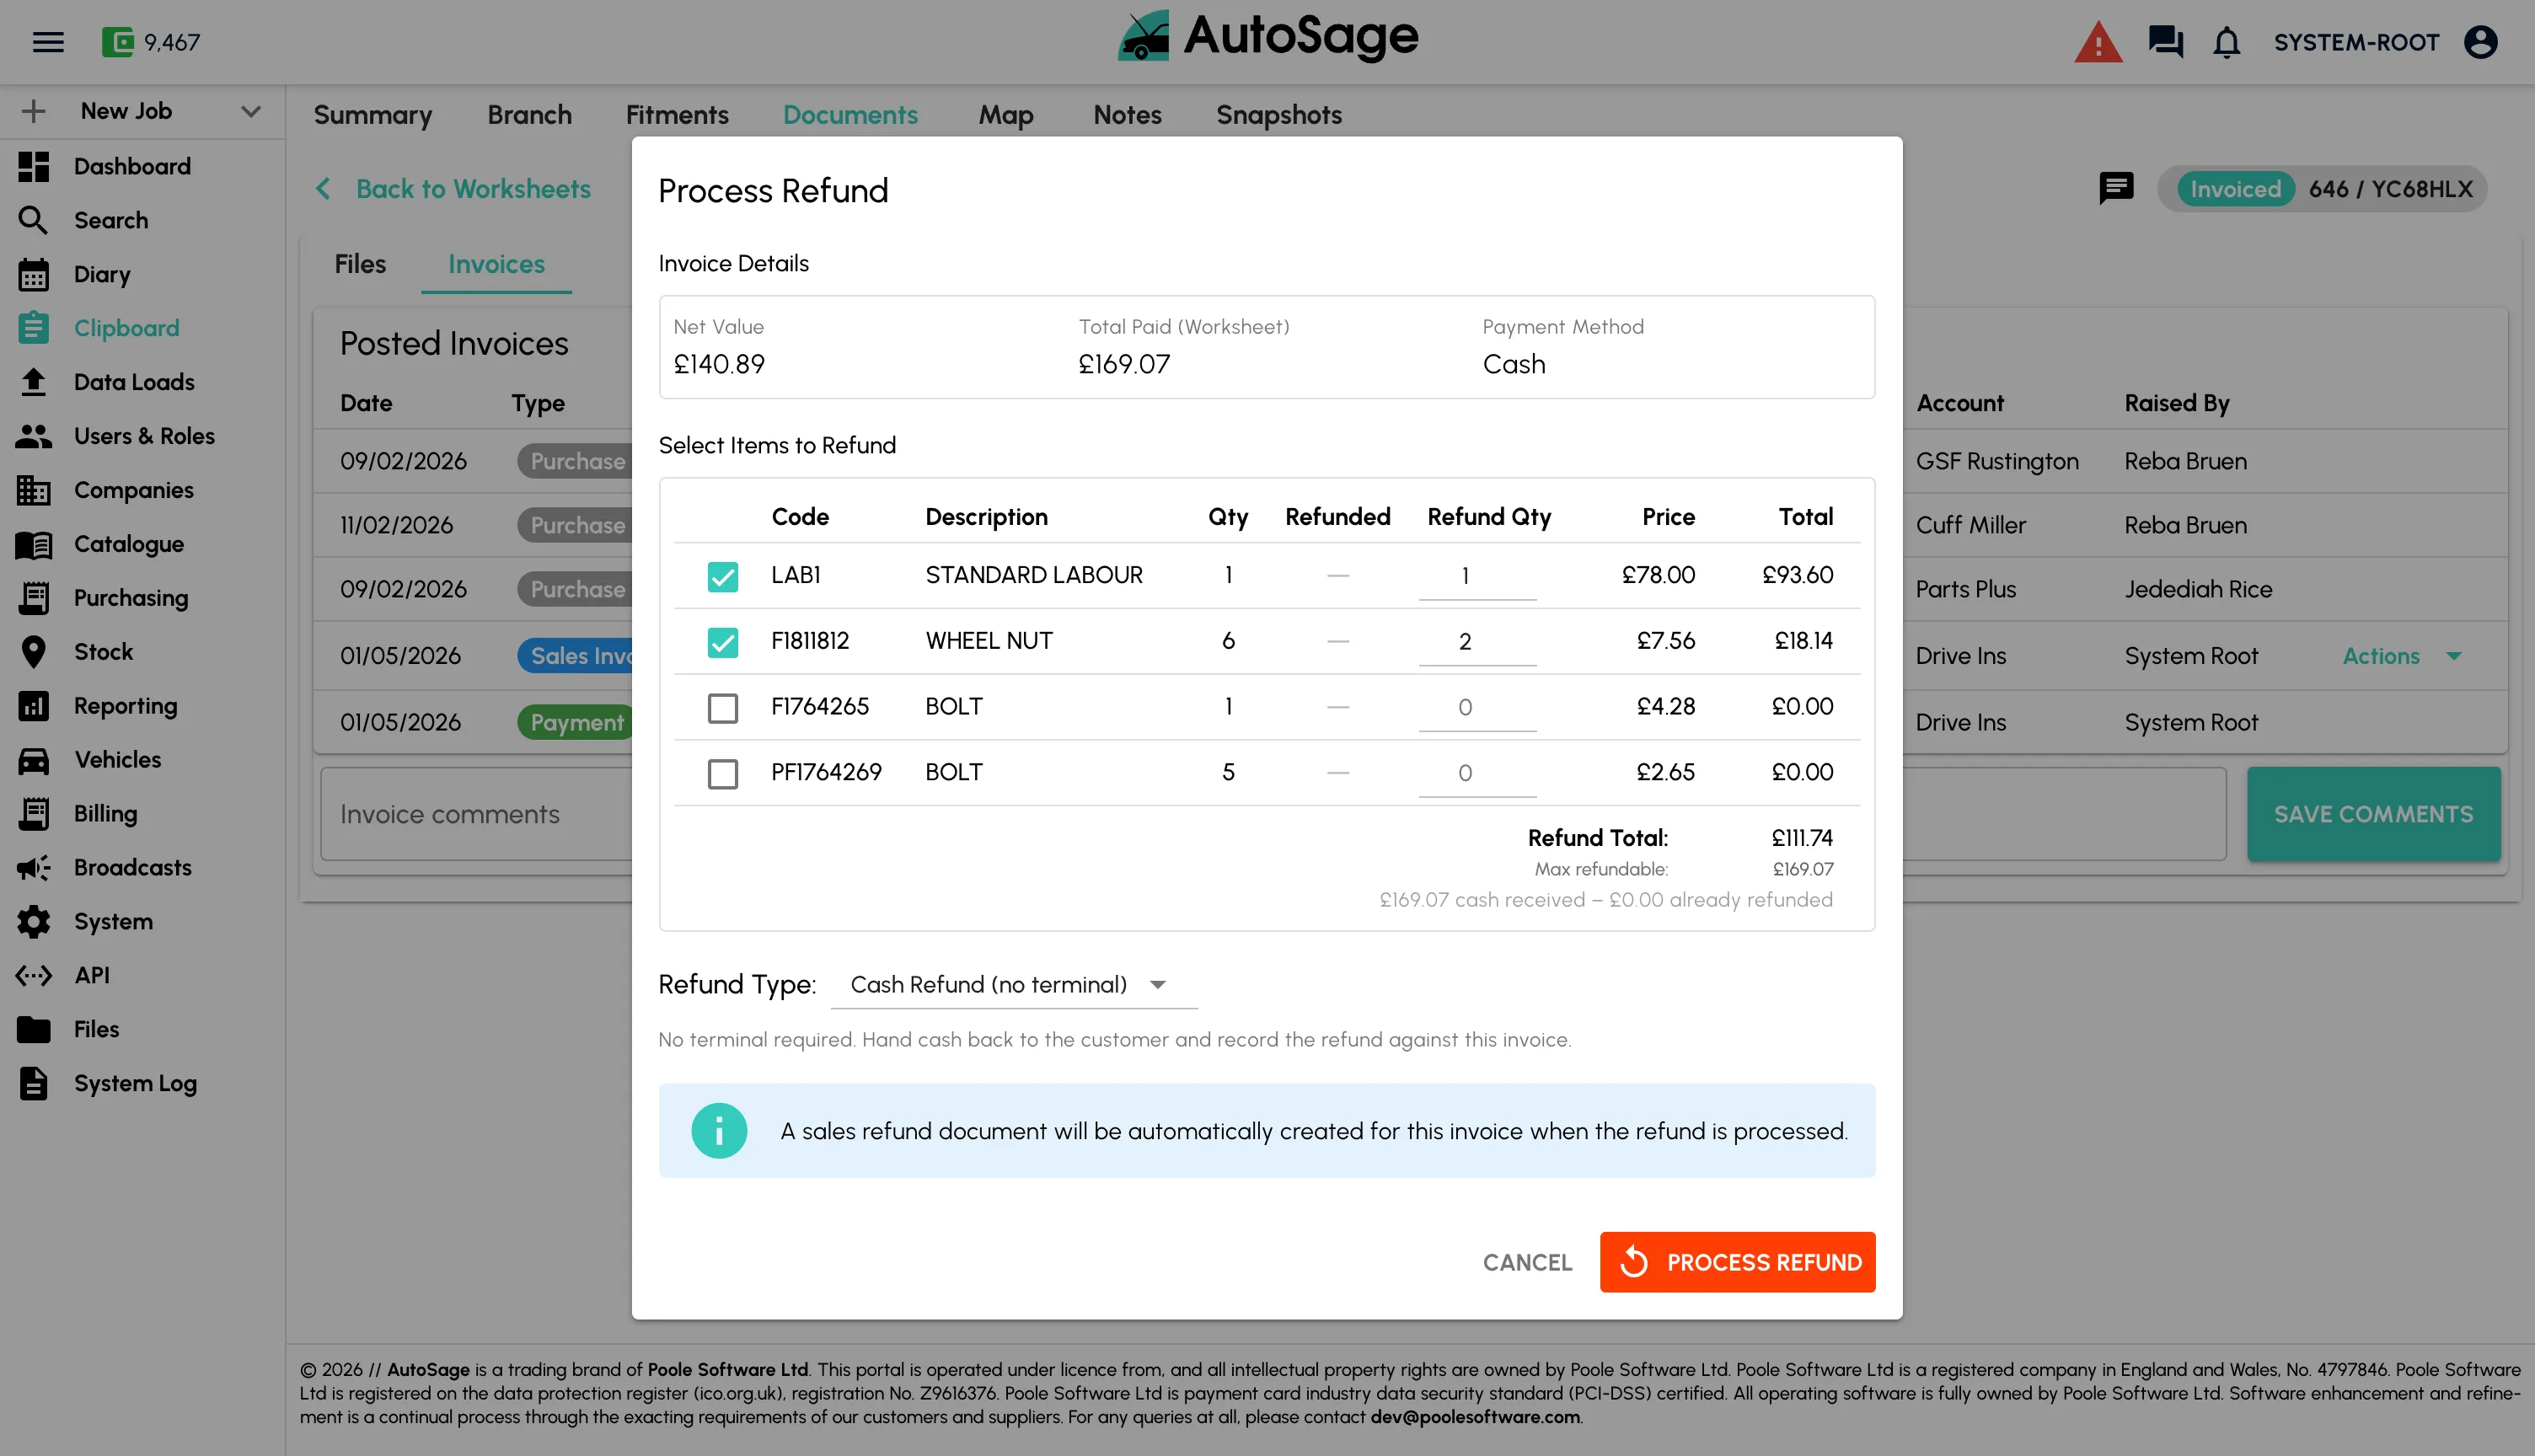Click the Purchasing receipt icon
This screenshot has width=2535, height=1456.
pos(34,598)
